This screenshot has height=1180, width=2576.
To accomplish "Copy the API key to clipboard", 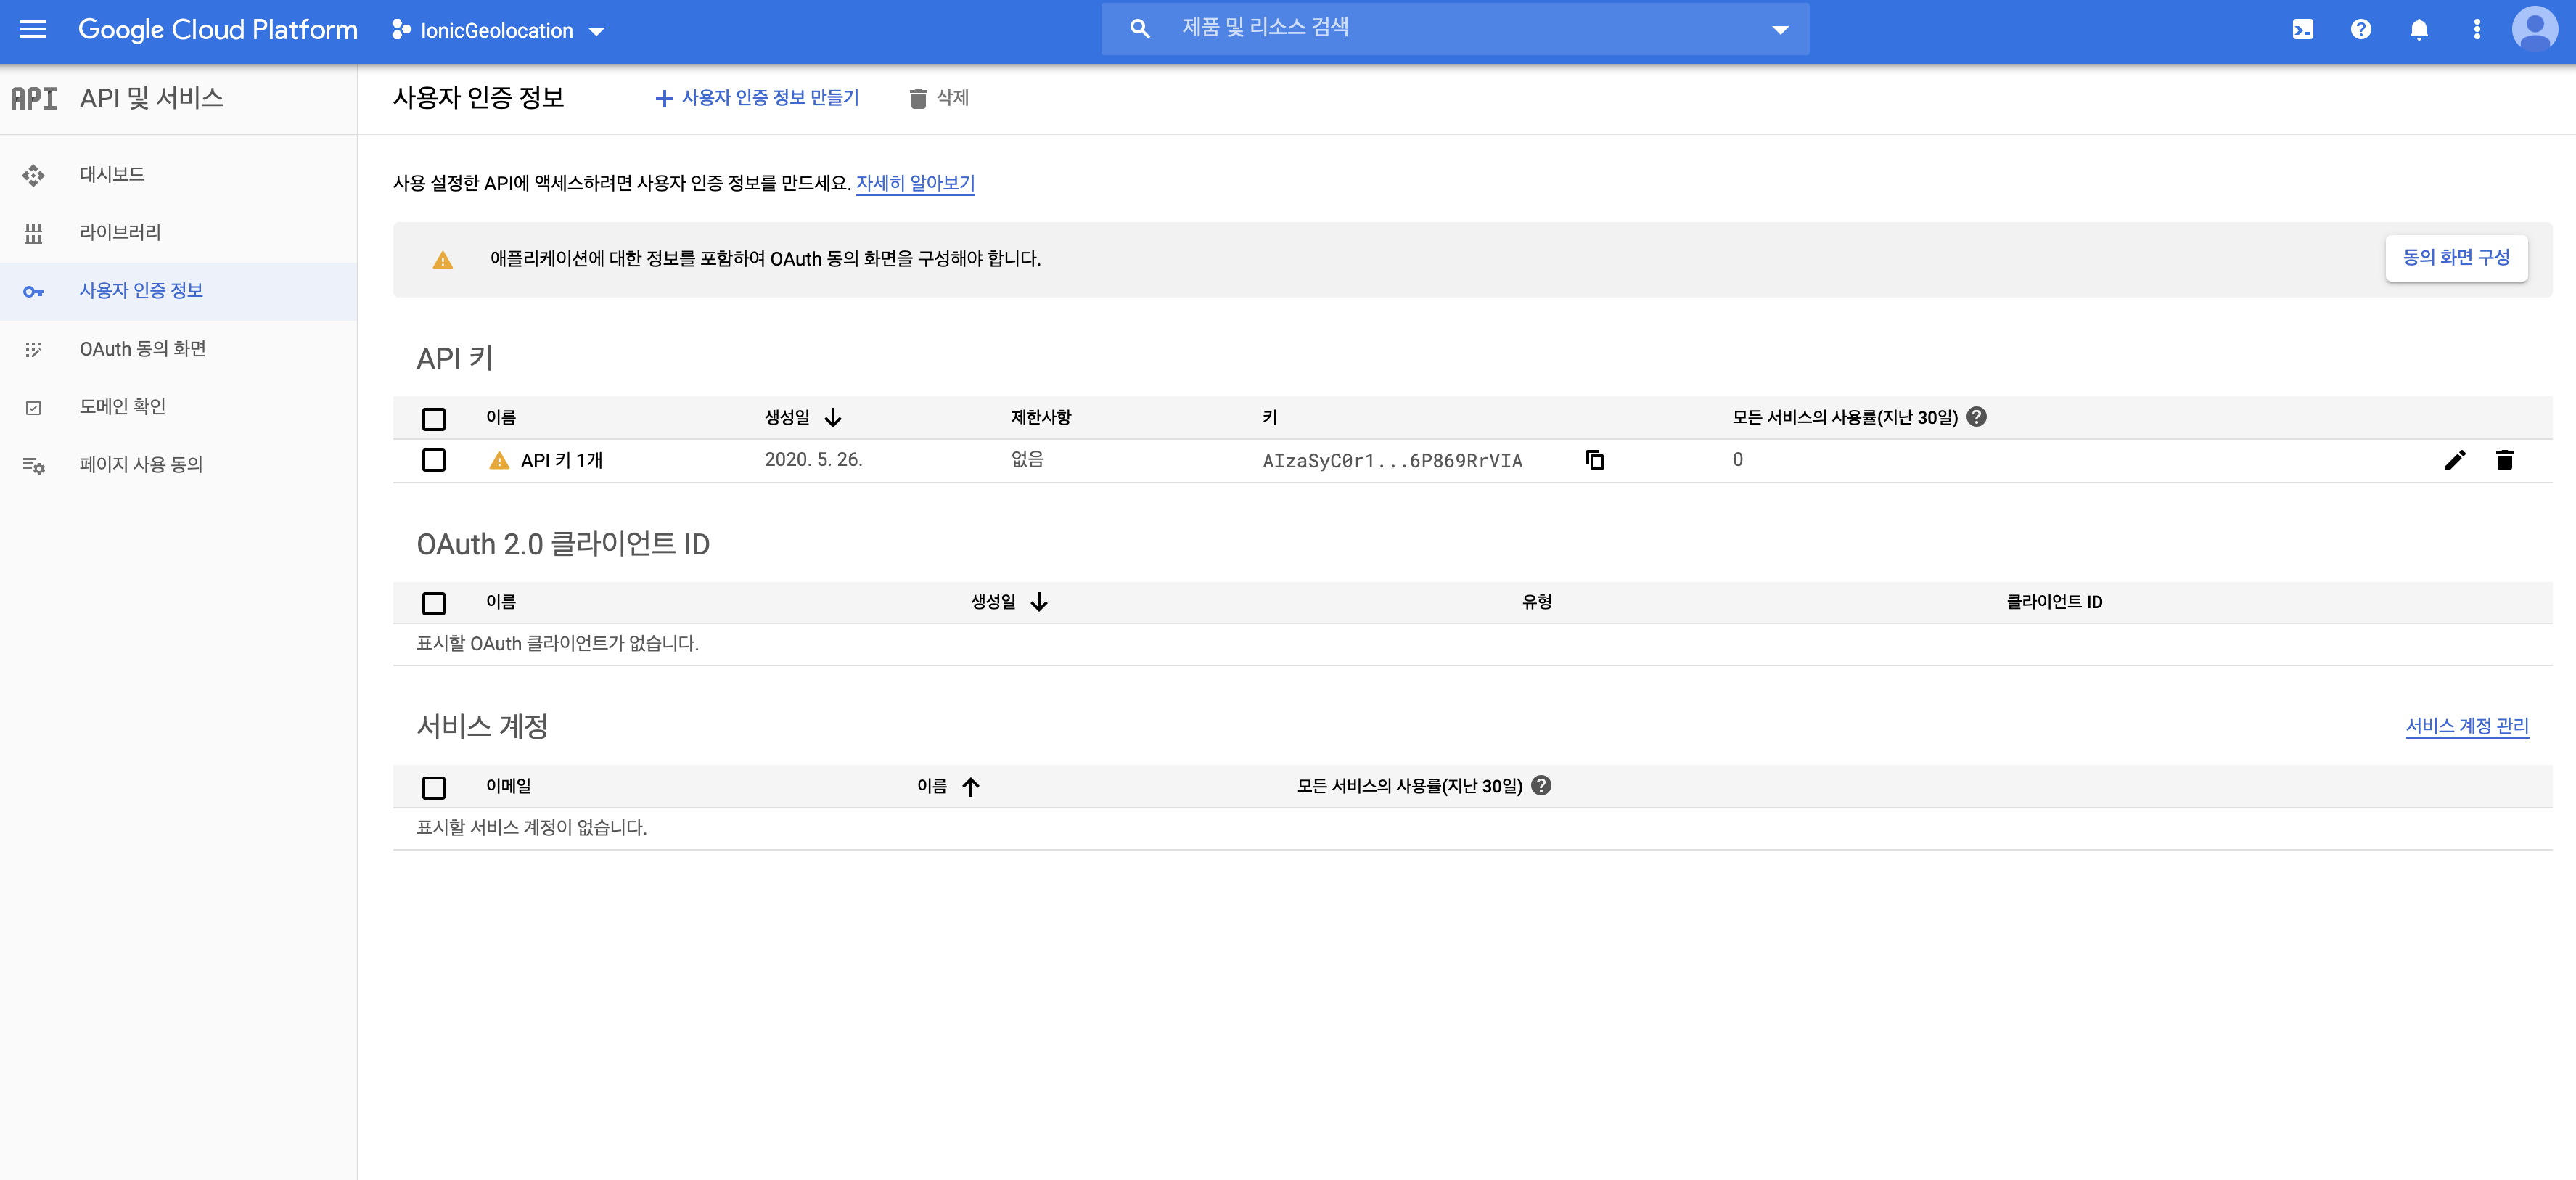I will 1594,460.
